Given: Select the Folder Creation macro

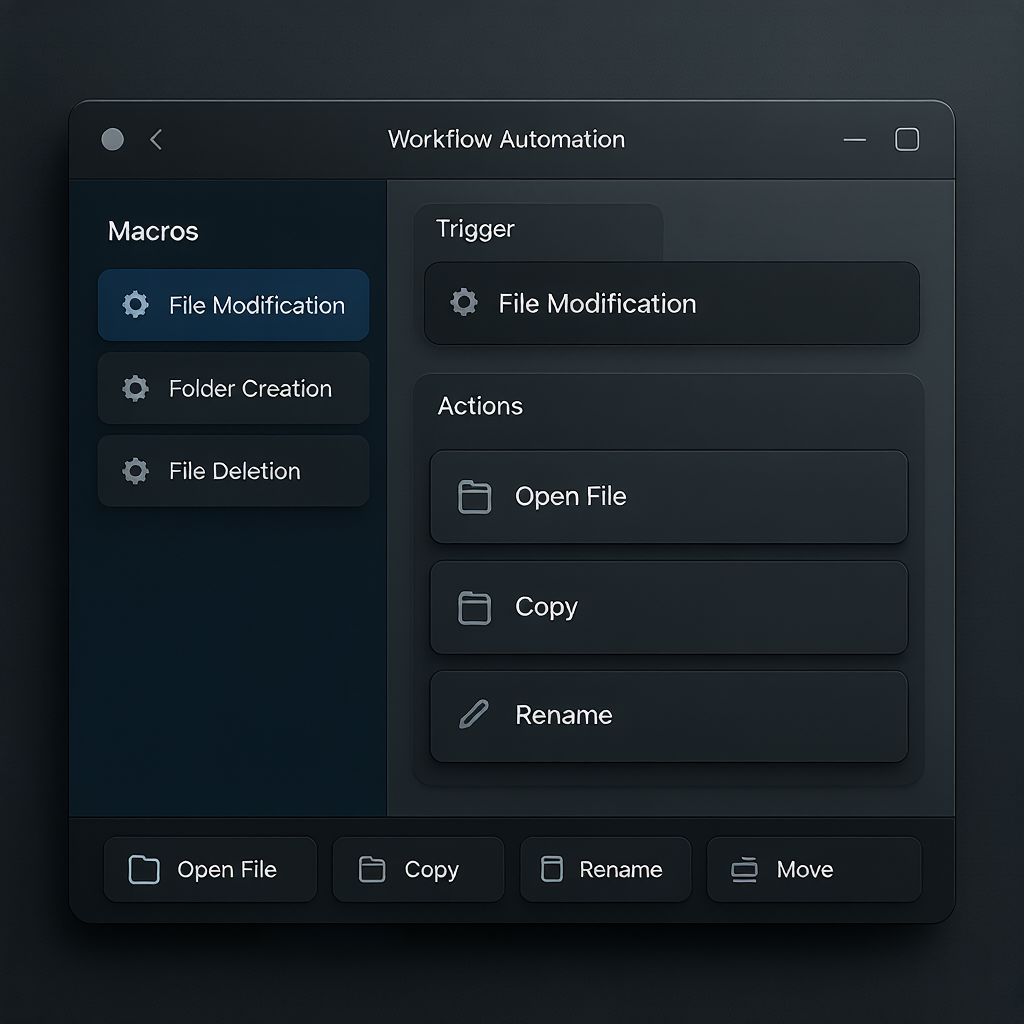Looking at the screenshot, I should click(234, 388).
